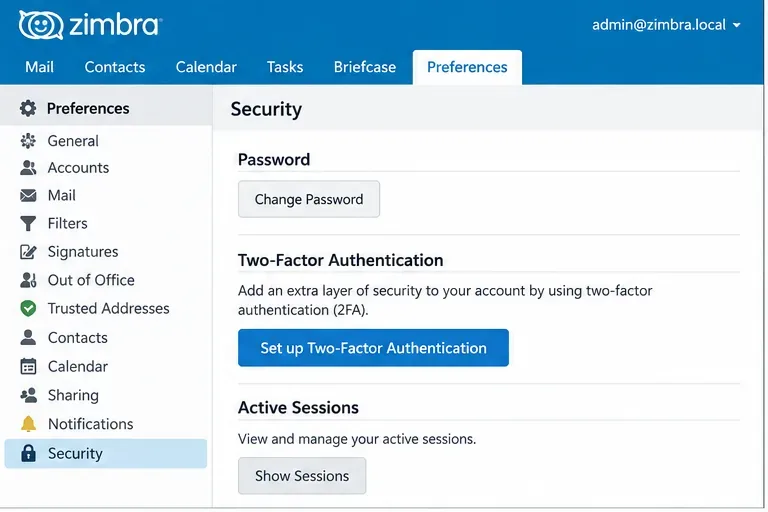This screenshot has width=768, height=512.
Task: Click the Filters funnel icon
Action: (28, 223)
